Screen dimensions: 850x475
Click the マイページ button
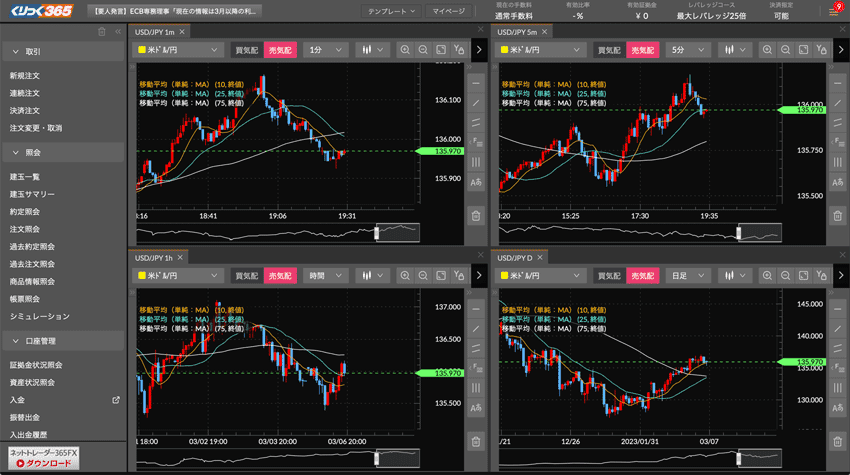[x=448, y=11]
